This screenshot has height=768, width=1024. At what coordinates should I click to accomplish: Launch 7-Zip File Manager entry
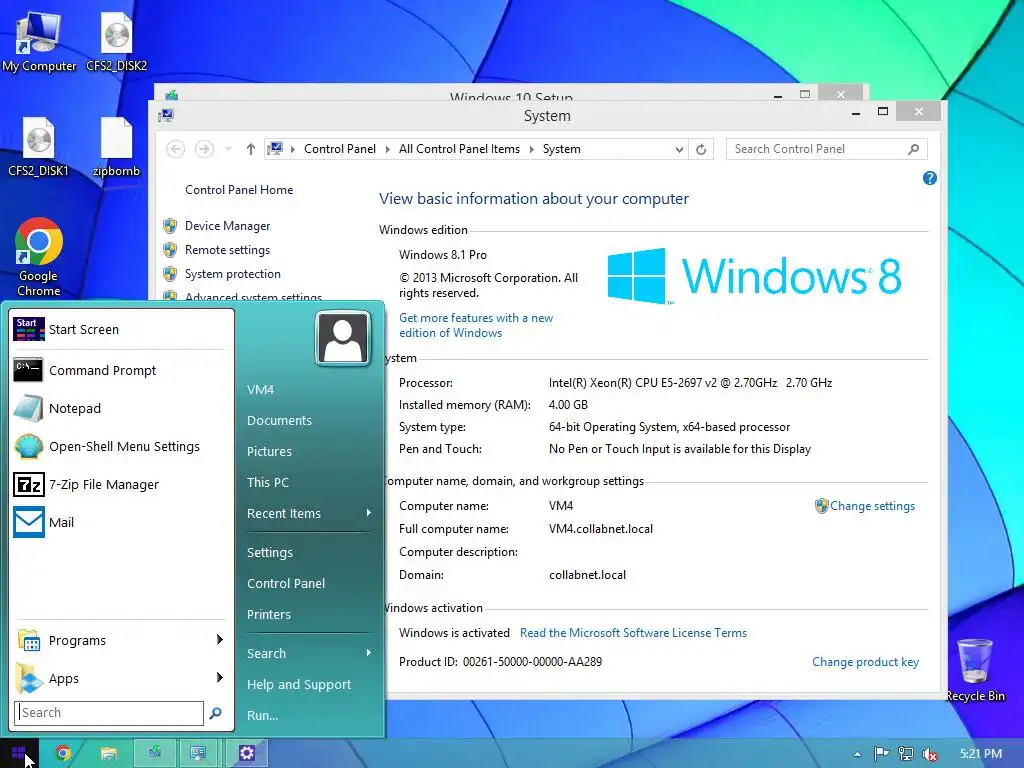click(x=121, y=485)
